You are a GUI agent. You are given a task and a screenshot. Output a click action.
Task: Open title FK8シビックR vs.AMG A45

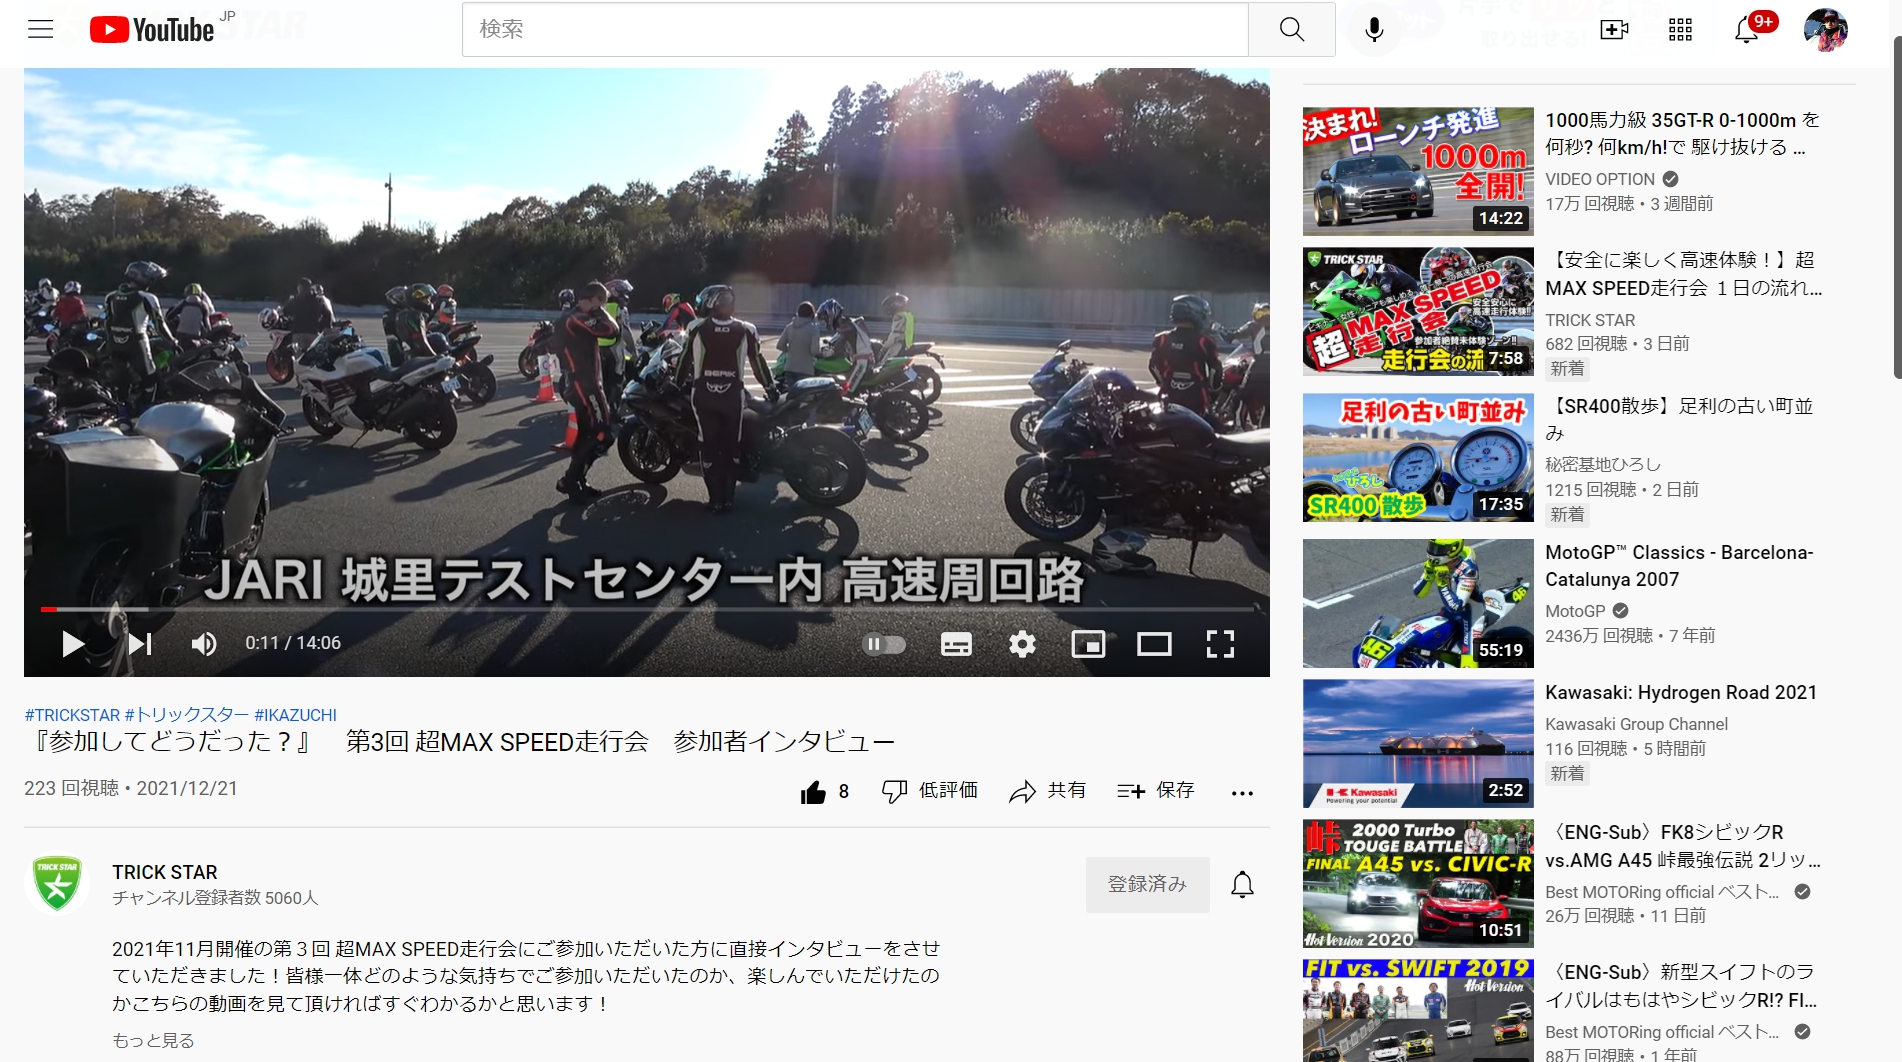tap(1683, 846)
